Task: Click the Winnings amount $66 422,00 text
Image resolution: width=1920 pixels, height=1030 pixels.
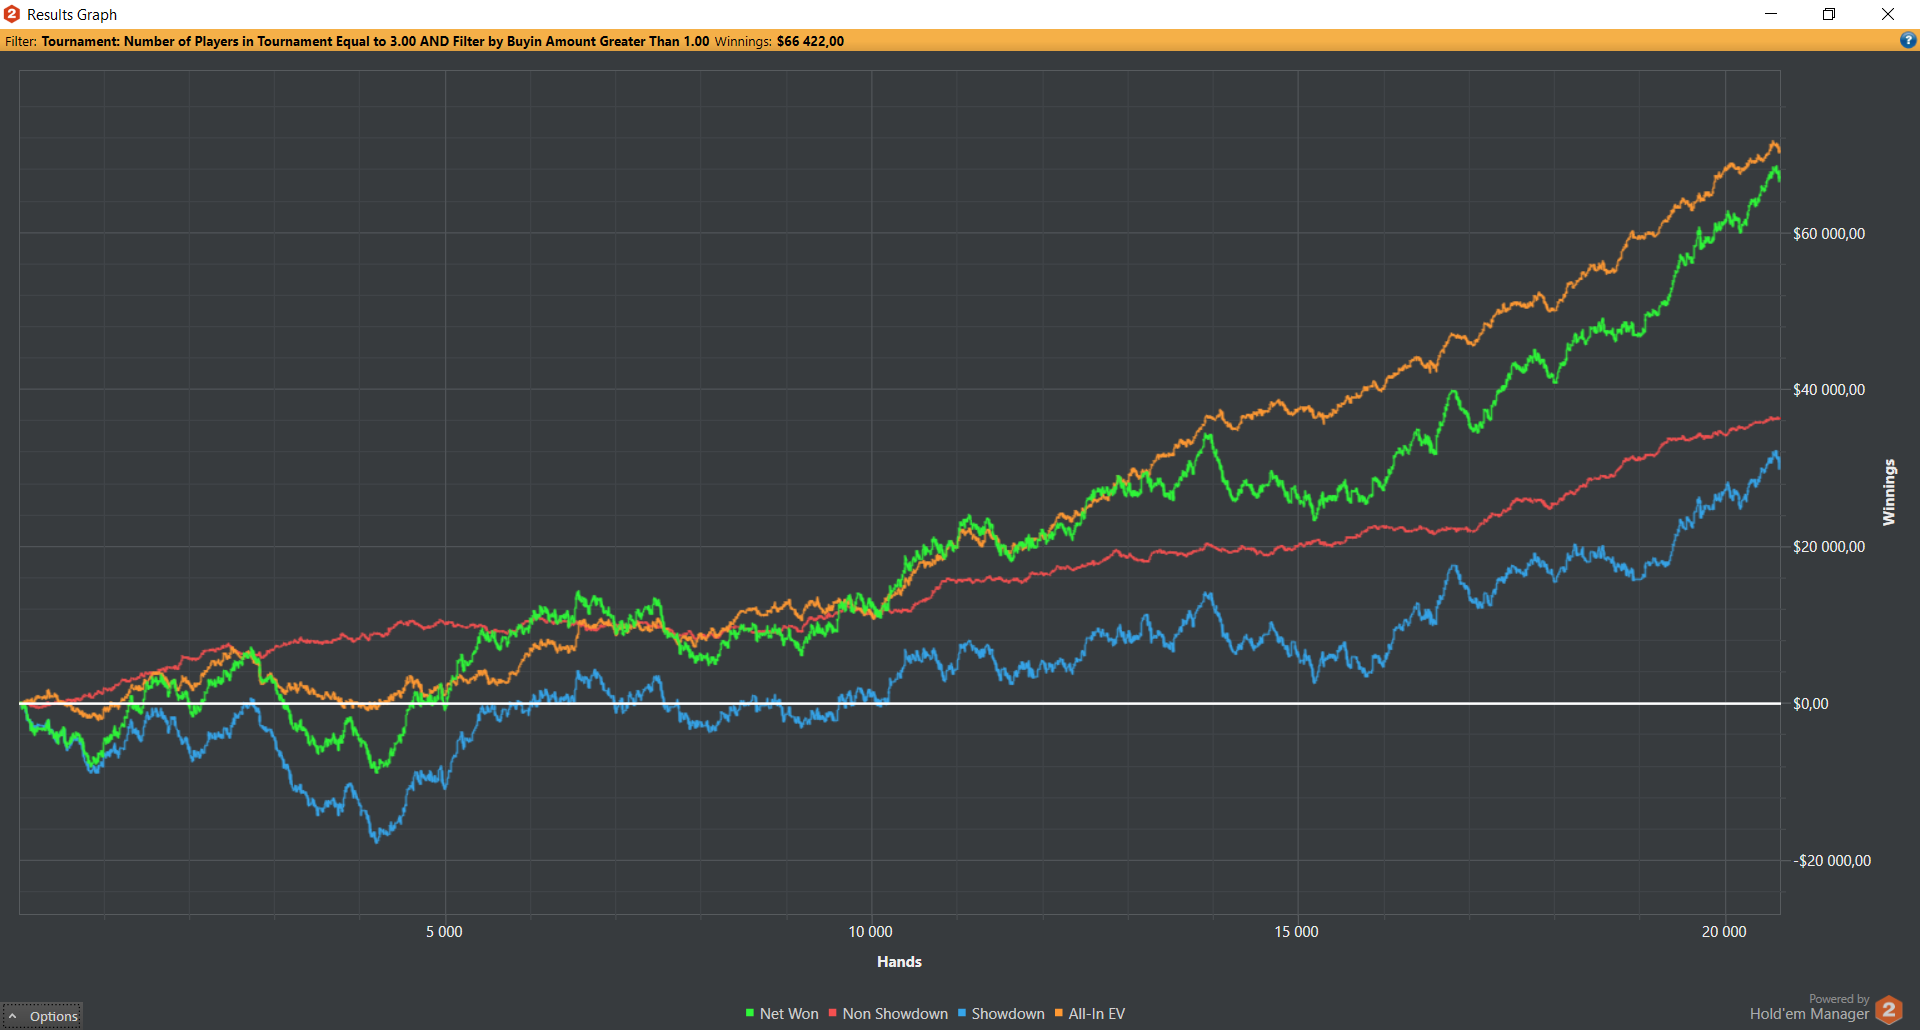Action: [810, 41]
